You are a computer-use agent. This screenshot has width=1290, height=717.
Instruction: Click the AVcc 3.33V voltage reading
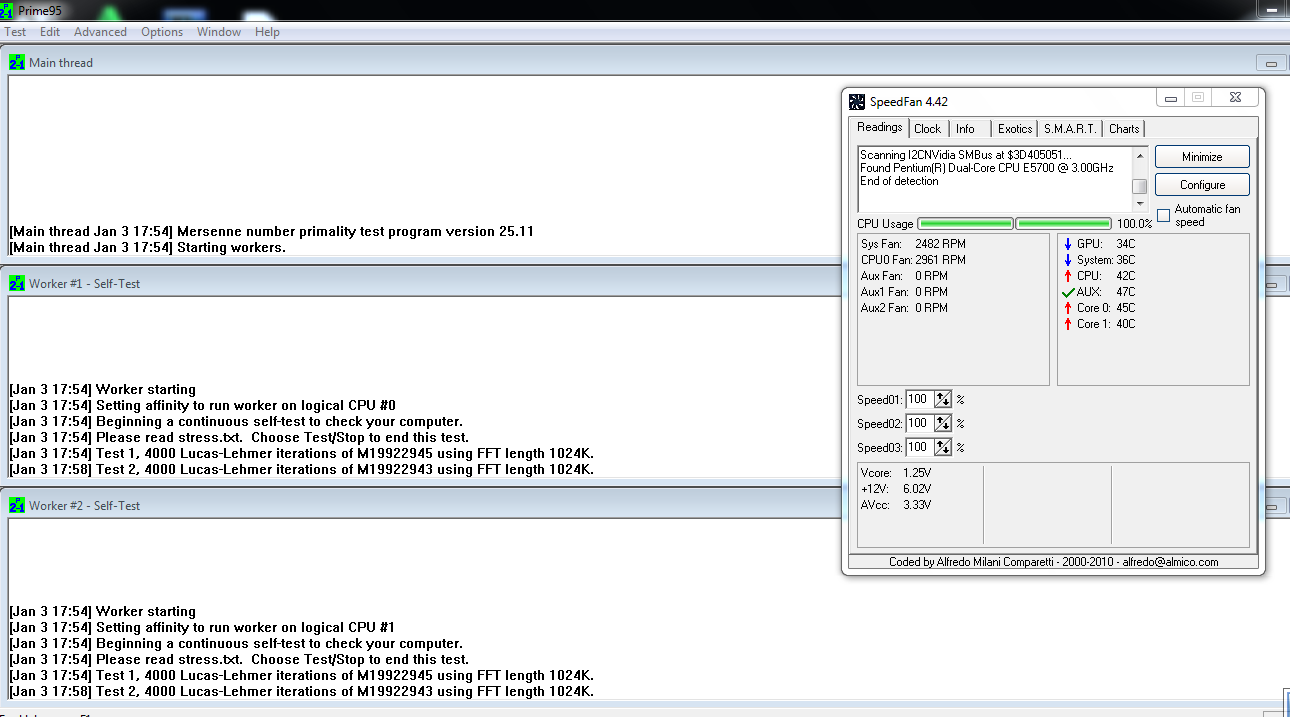pyautogui.click(x=896, y=504)
